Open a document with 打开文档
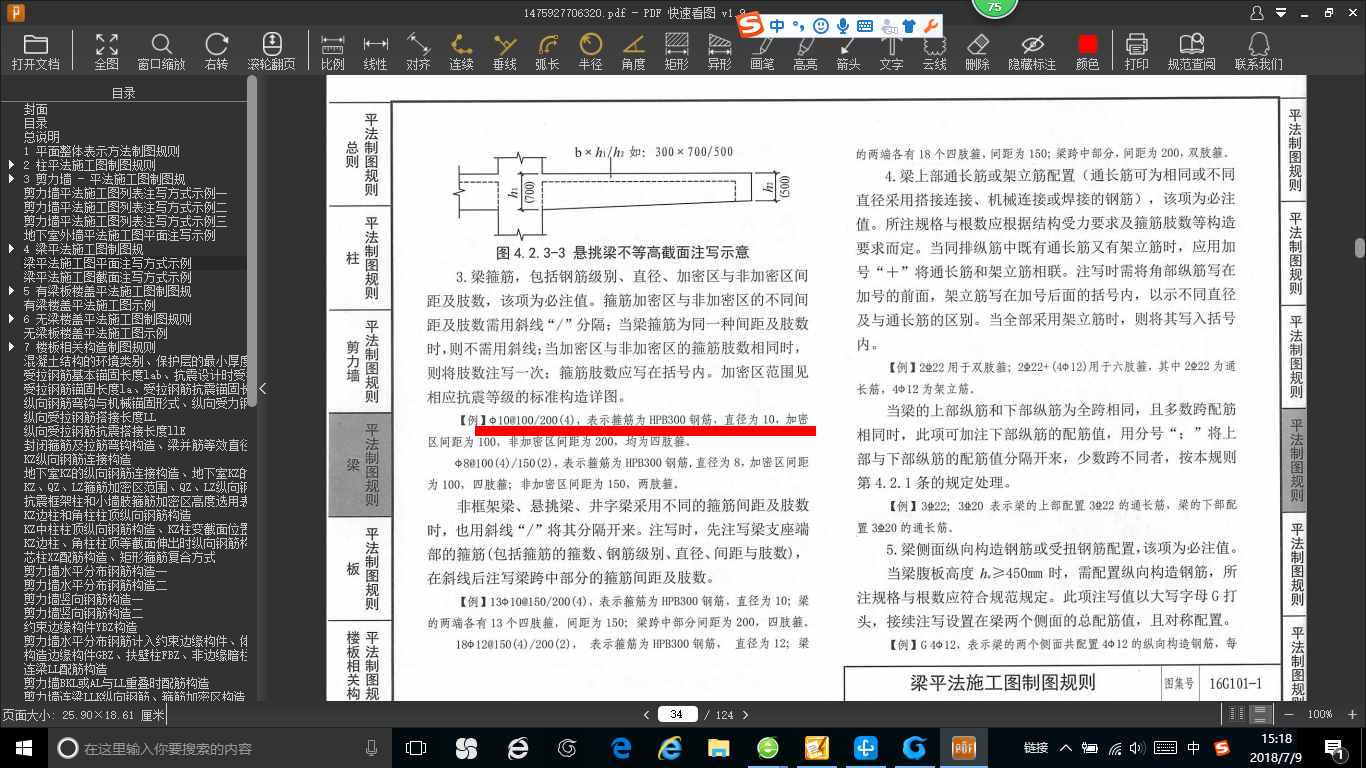This screenshot has width=1366, height=768. coord(36,52)
